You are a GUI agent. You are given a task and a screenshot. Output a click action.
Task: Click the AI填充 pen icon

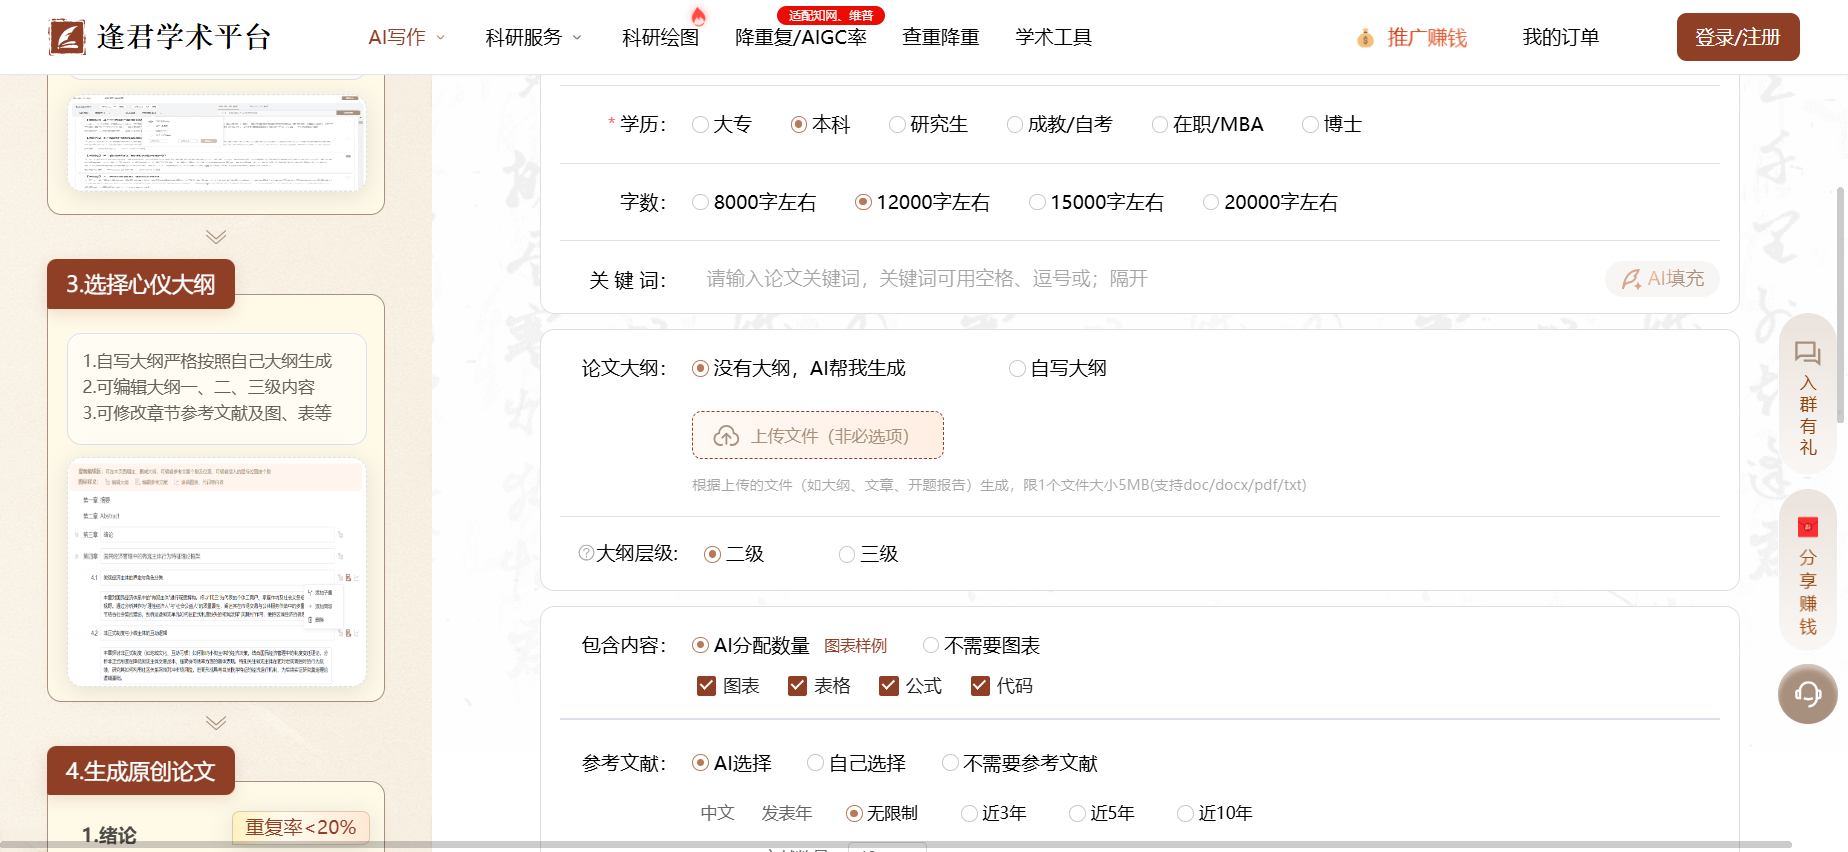coord(1631,279)
